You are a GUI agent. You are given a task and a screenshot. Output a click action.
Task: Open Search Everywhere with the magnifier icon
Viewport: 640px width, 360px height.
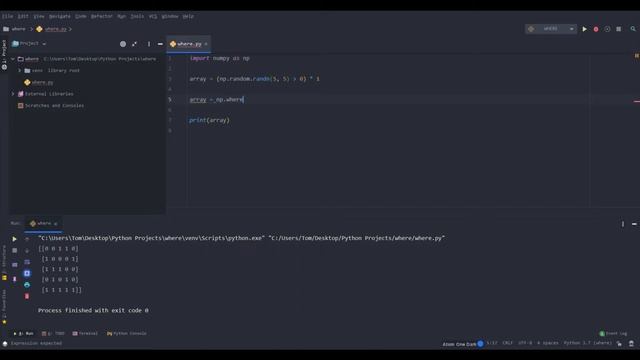point(633,29)
